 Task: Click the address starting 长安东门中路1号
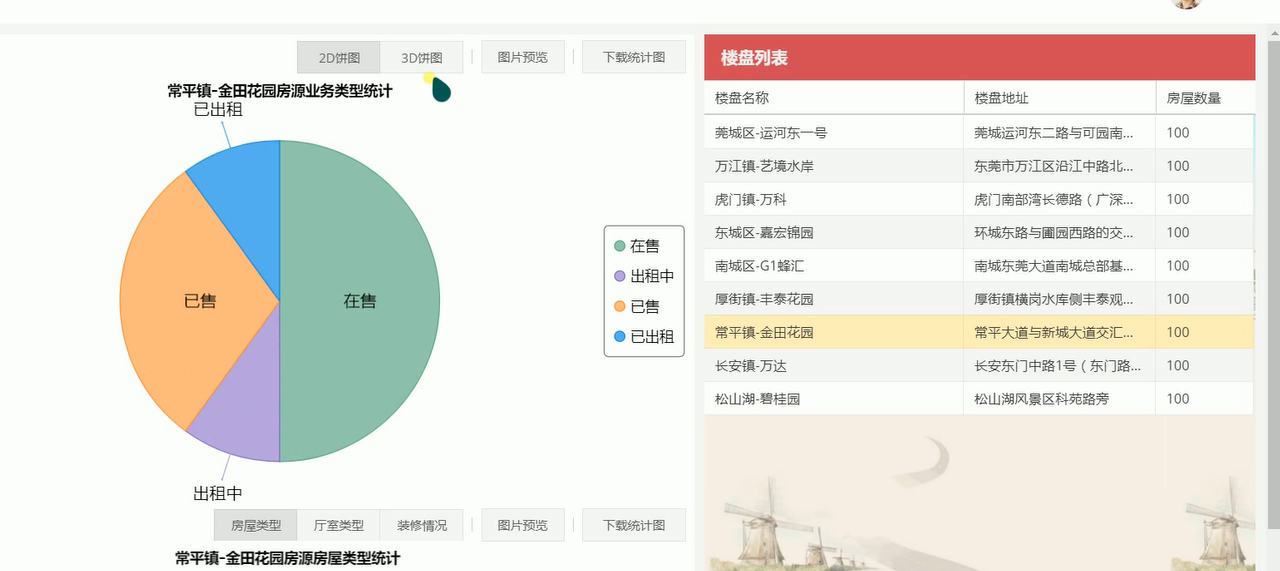click(1057, 366)
